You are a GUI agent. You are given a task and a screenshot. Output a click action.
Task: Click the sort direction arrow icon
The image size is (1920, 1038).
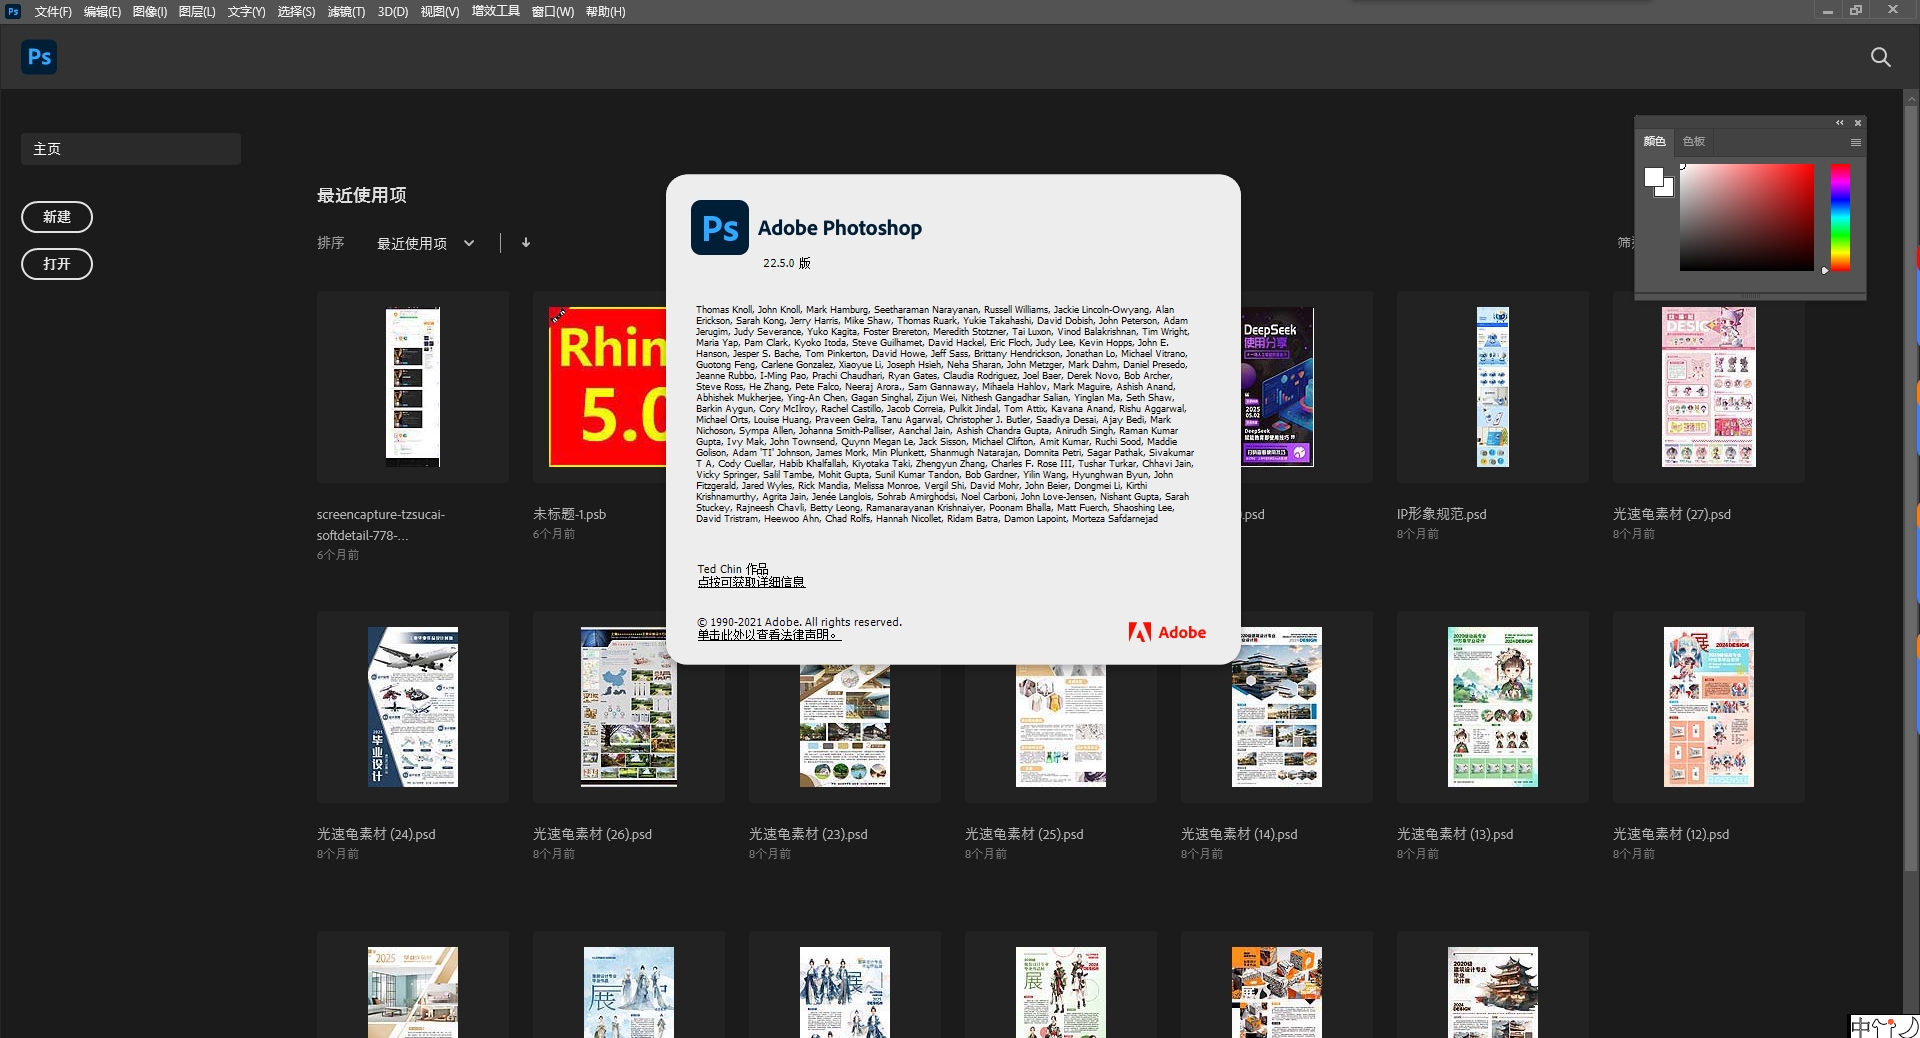tap(525, 243)
